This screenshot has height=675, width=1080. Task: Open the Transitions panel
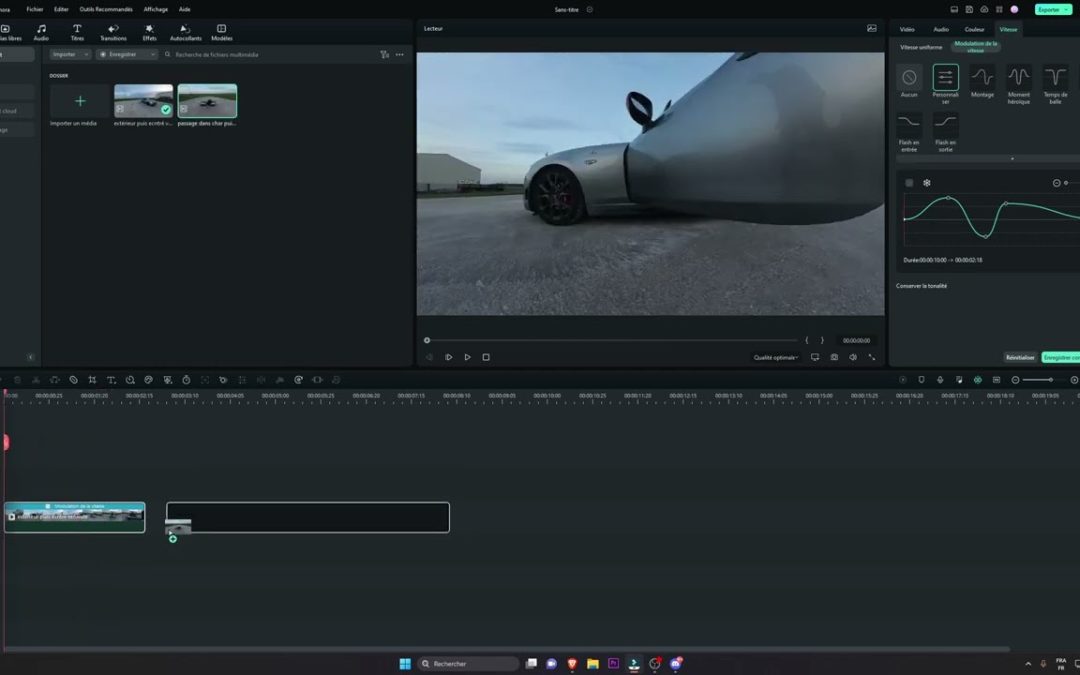click(114, 32)
